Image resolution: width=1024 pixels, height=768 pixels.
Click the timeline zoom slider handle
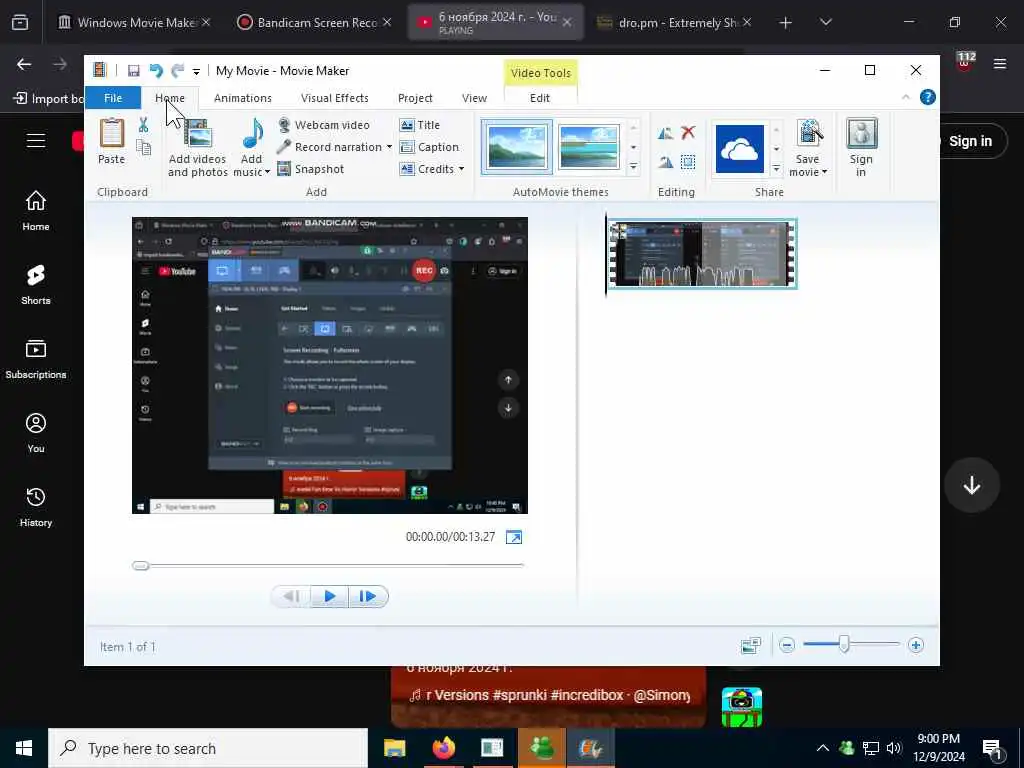tap(844, 645)
